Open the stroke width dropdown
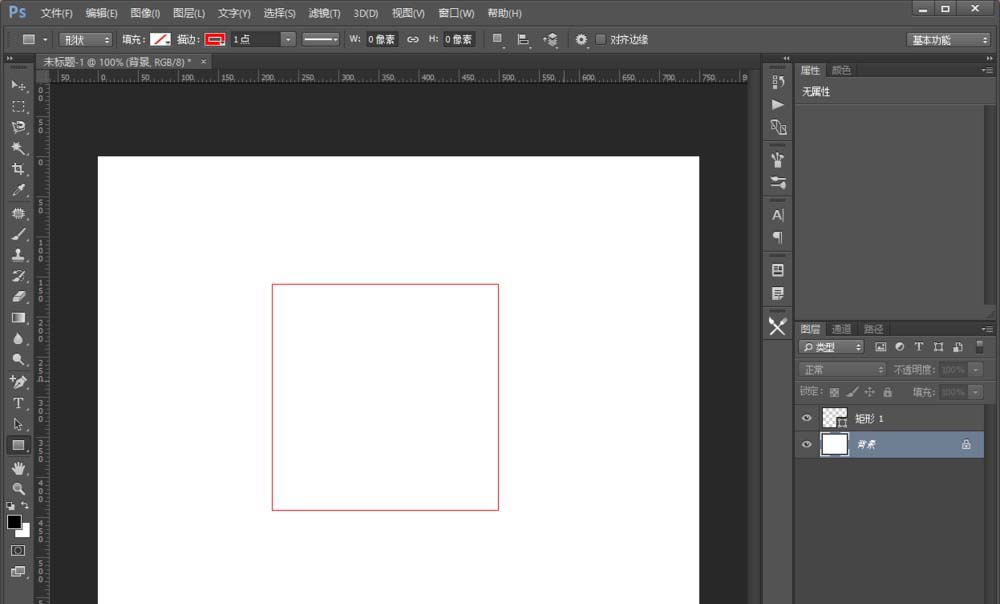1000x604 pixels. (x=288, y=39)
